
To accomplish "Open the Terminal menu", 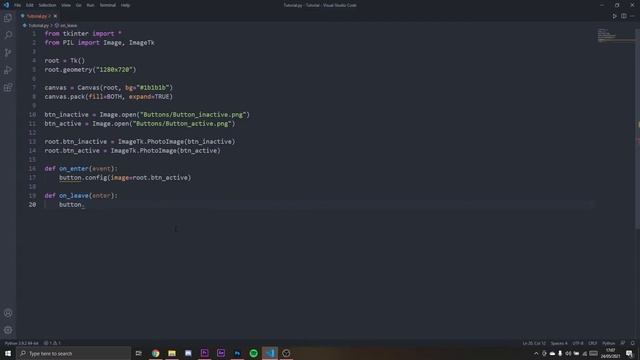I will (x=108, y=5).
